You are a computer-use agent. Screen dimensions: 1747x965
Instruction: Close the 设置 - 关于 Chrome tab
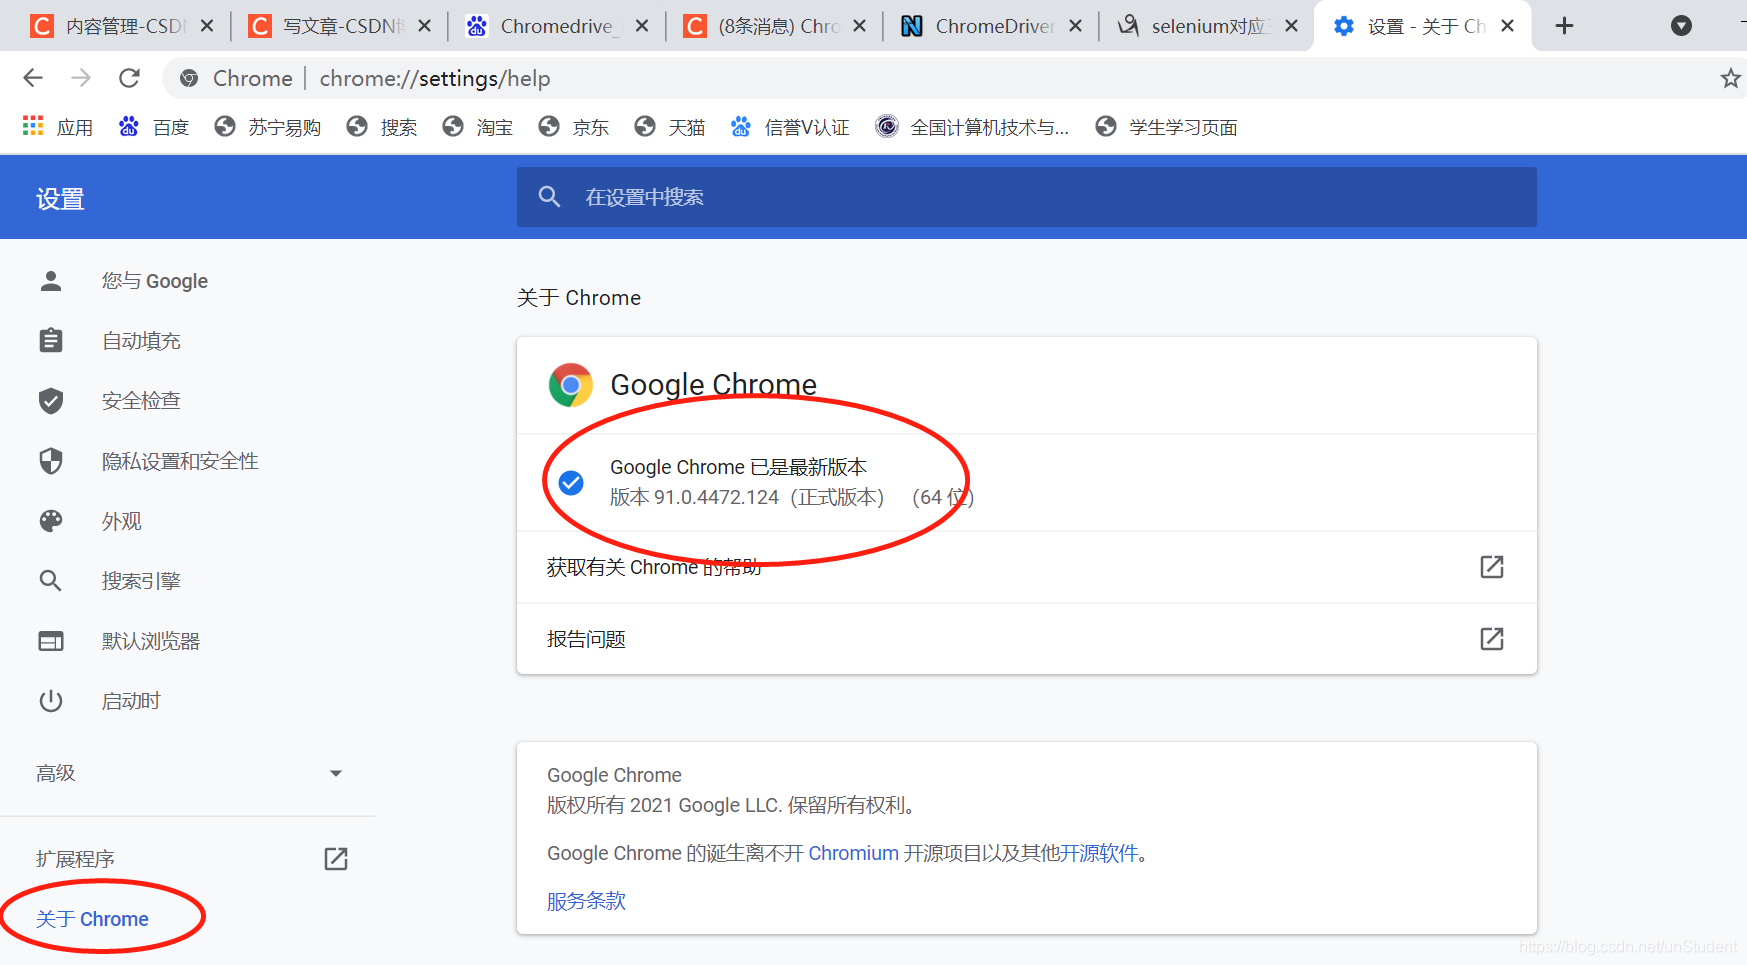tap(1508, 26)
